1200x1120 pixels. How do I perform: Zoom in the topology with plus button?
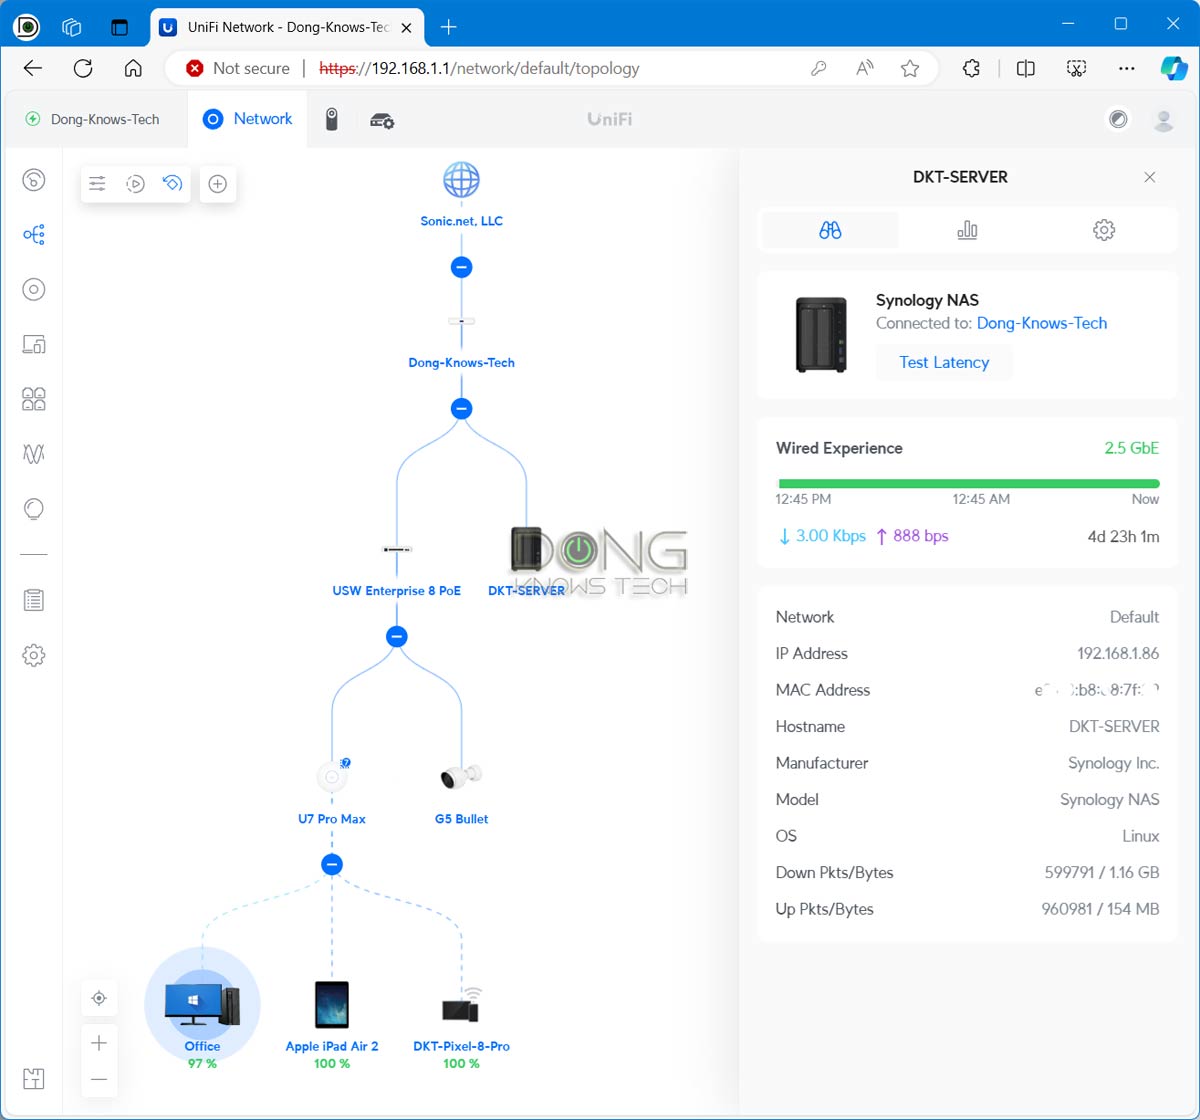(x=99, y=1043)
